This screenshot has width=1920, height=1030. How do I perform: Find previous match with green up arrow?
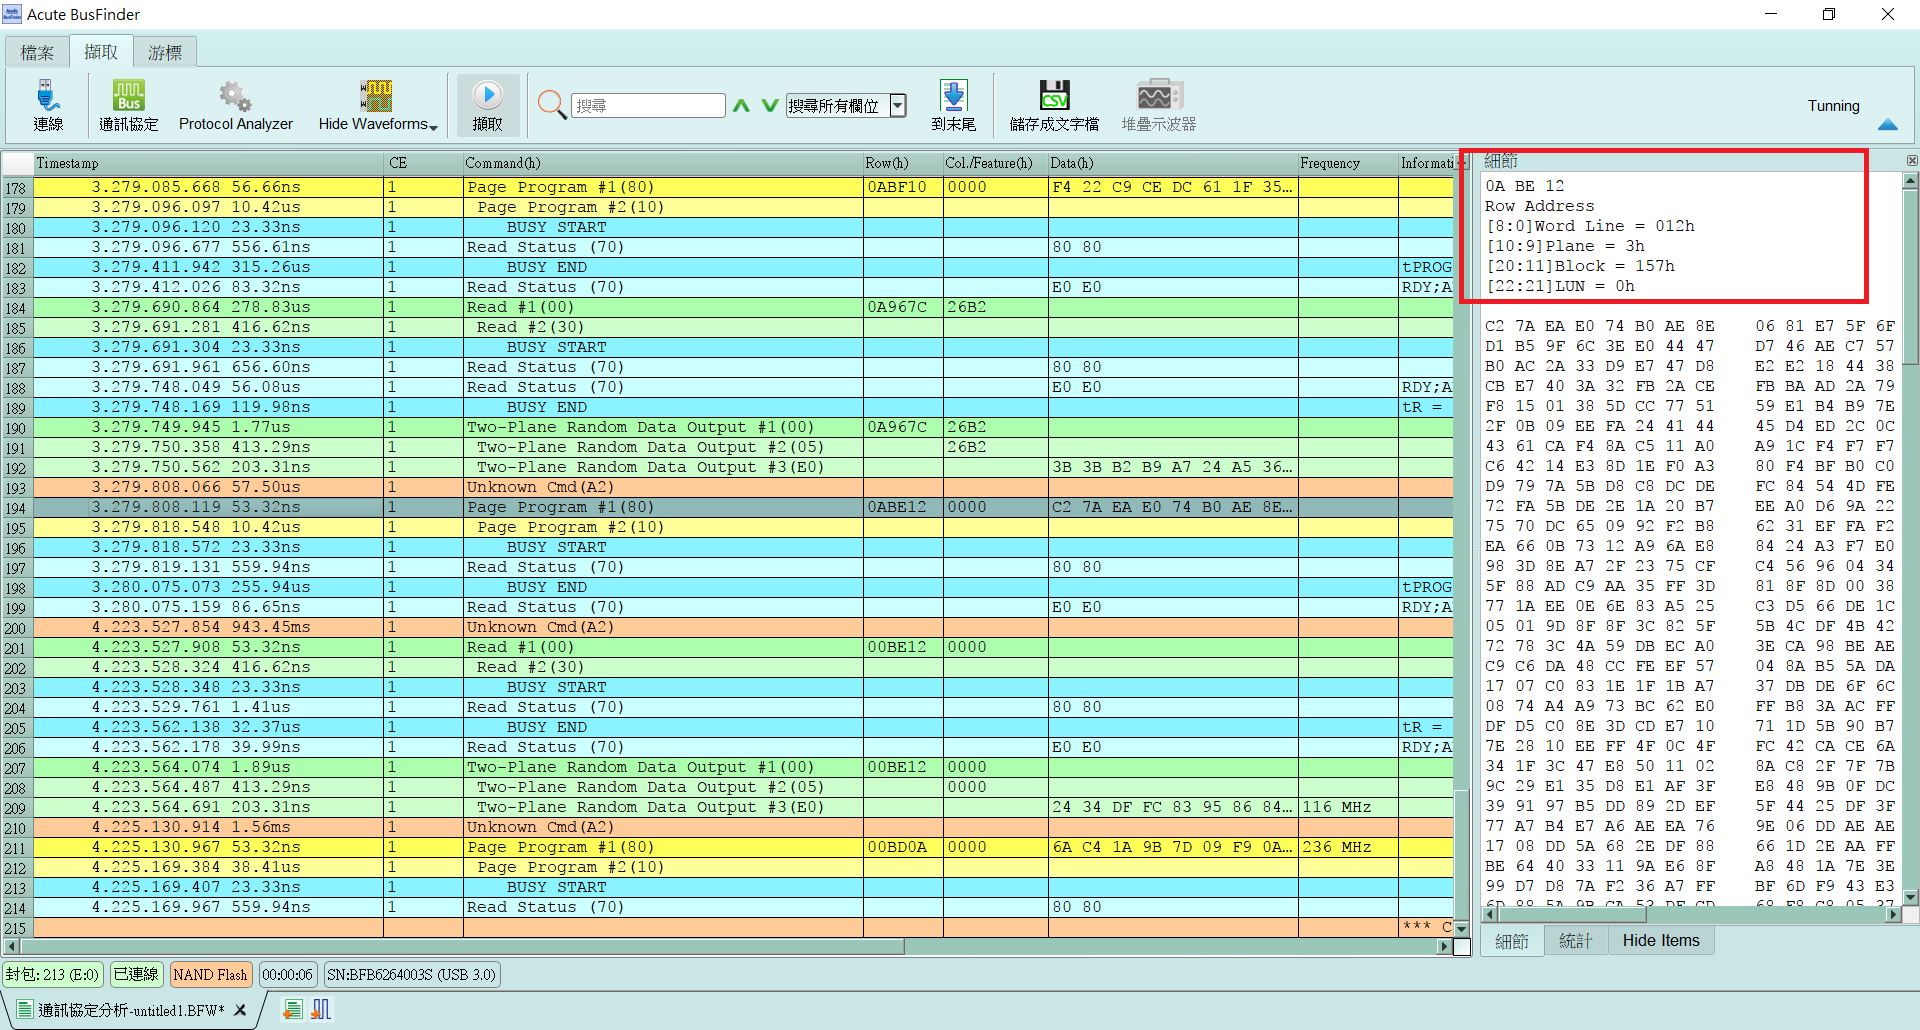point(741,105)
